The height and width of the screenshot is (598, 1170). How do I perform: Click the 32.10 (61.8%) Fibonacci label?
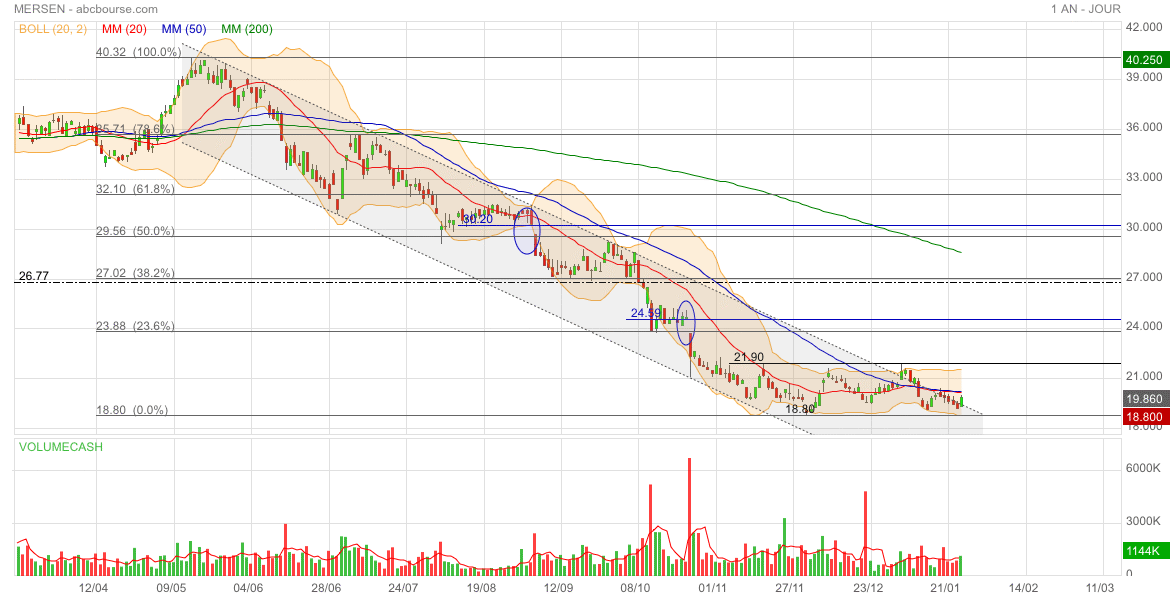click(135, 189)
